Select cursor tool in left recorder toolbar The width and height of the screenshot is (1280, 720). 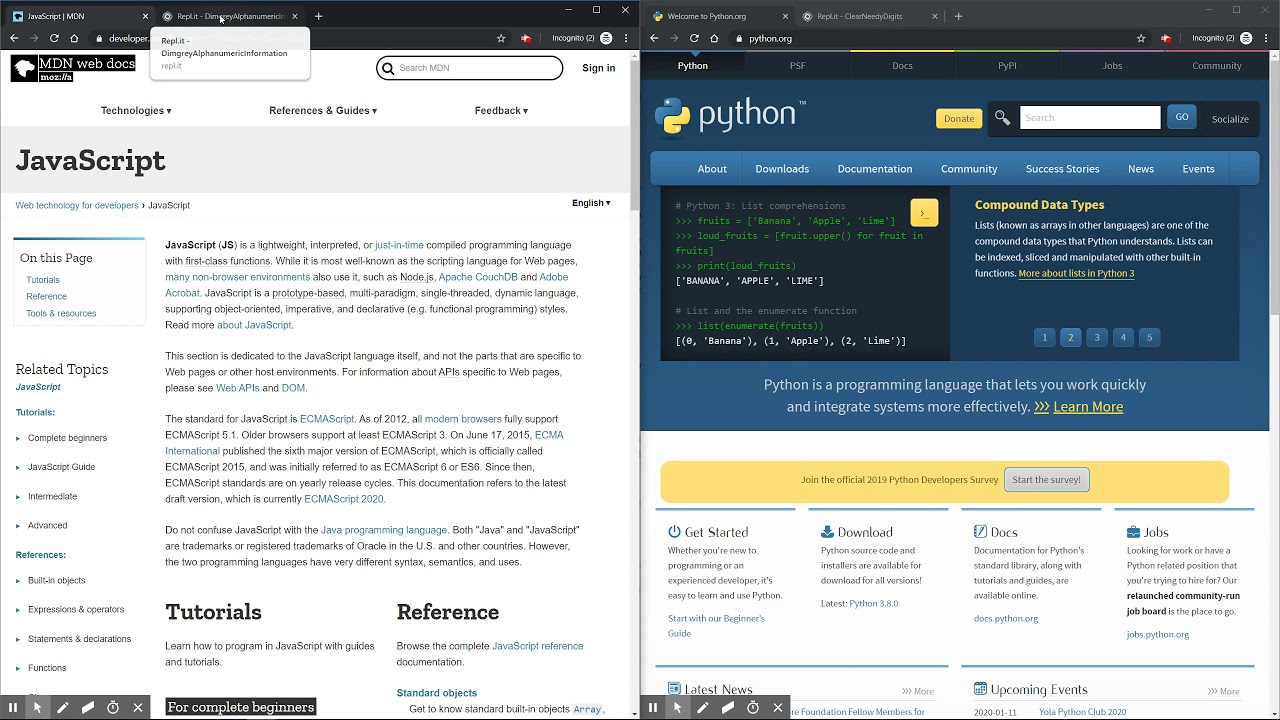(x=38, y=707)
